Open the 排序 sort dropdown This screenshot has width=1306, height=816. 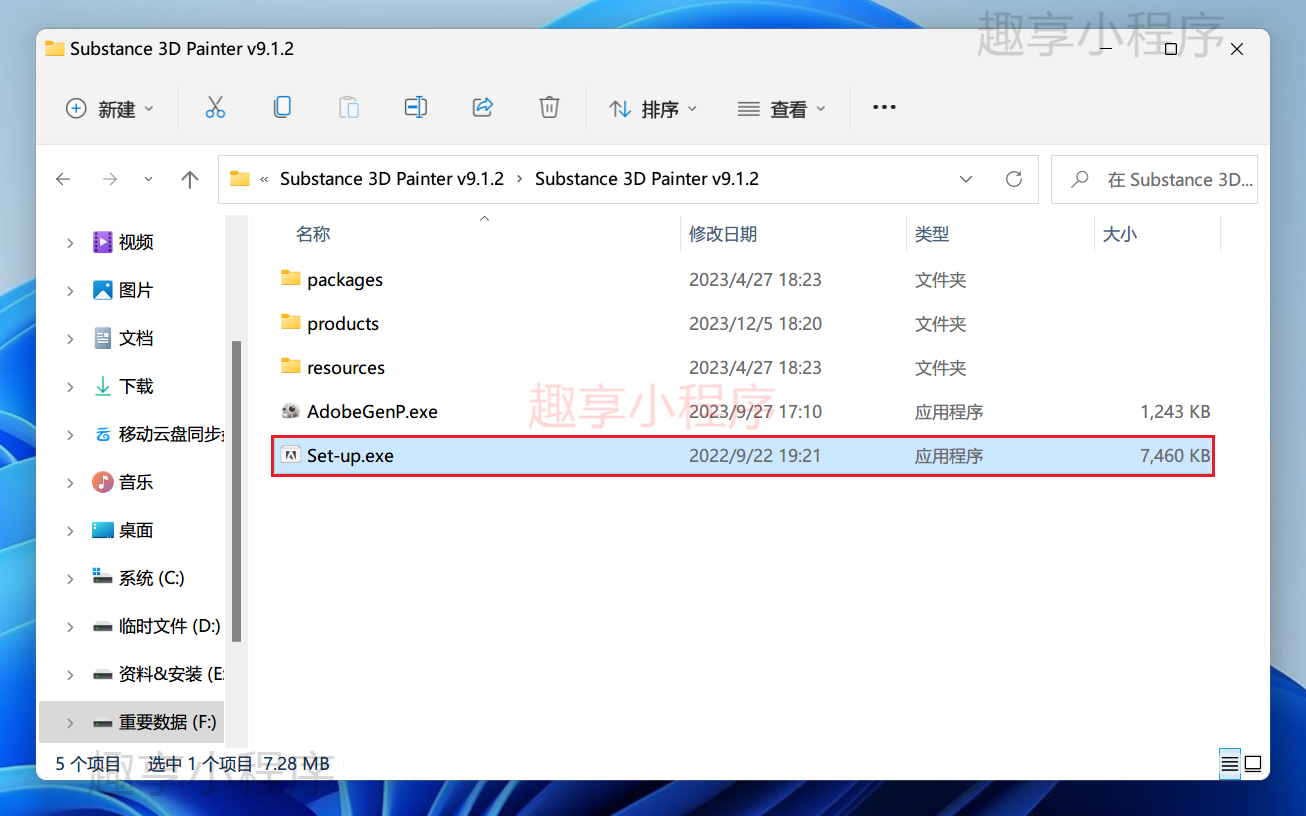(653, 108)
